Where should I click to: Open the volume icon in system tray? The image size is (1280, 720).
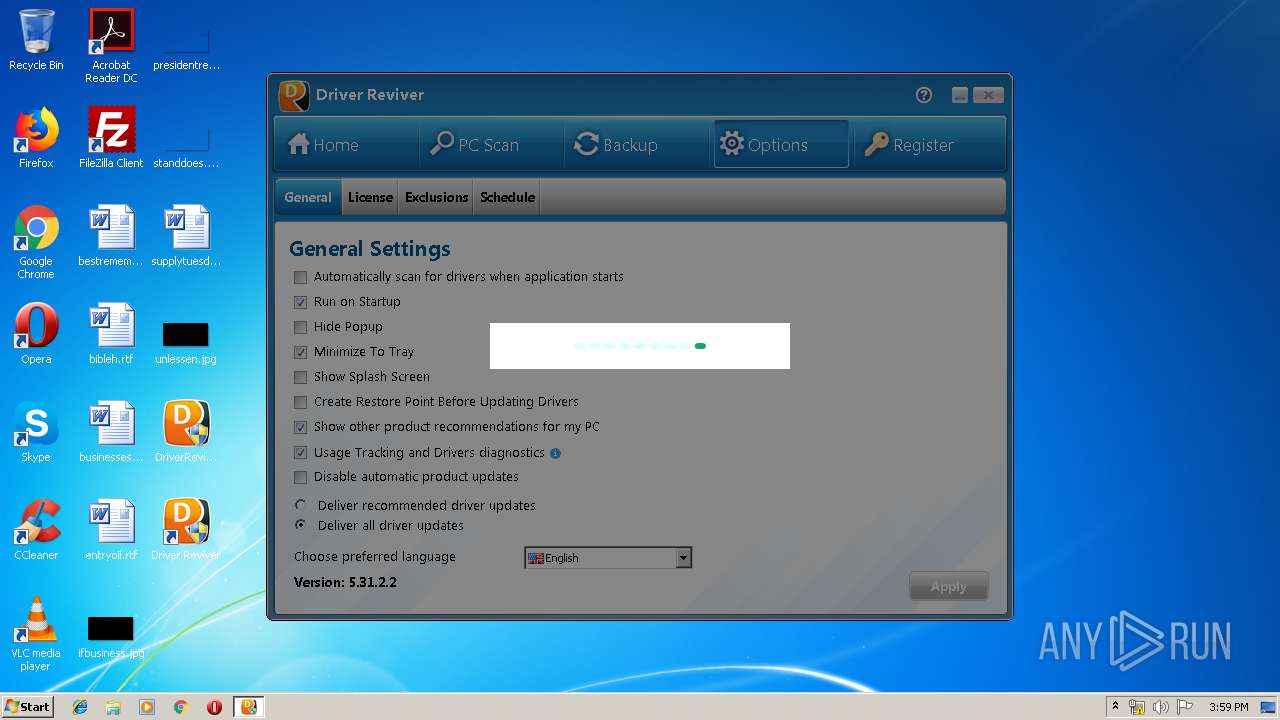1161,707
